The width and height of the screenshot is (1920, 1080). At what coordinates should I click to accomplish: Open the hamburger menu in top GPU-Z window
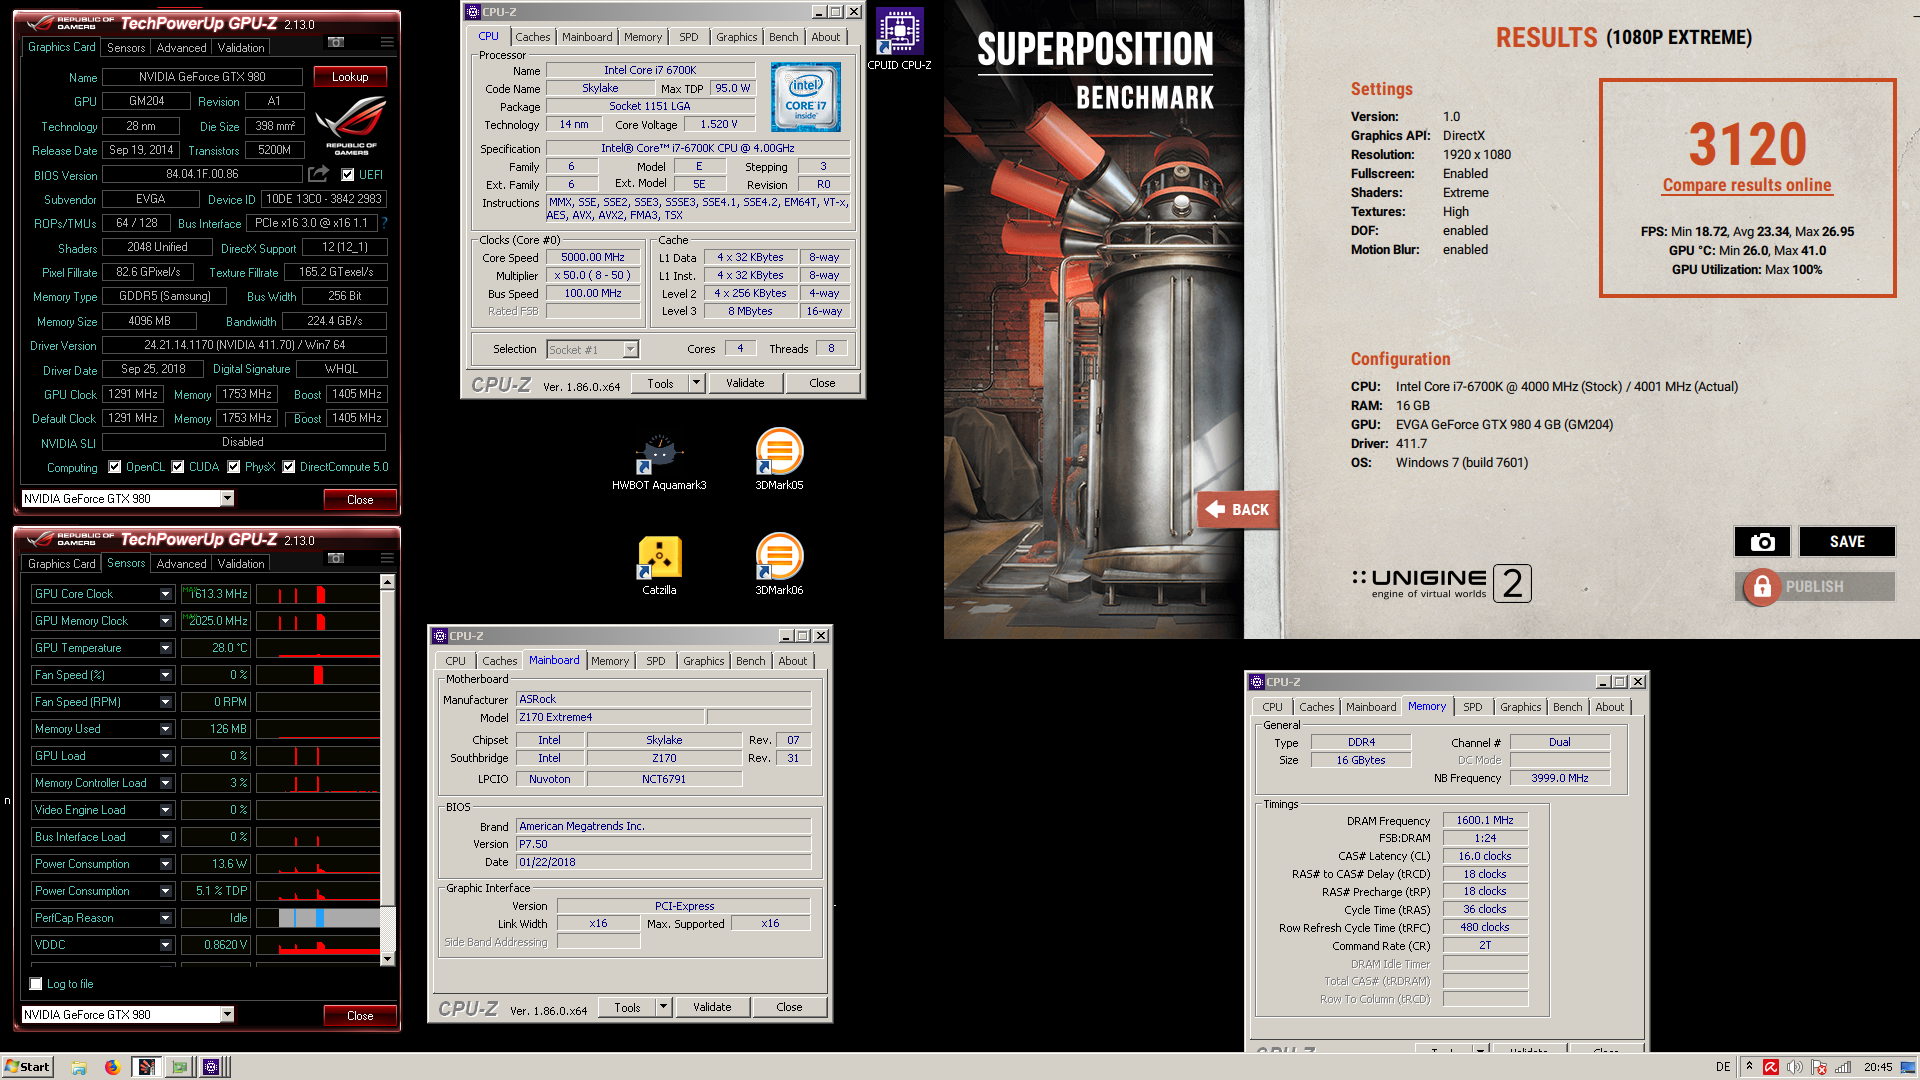point(386,42)
